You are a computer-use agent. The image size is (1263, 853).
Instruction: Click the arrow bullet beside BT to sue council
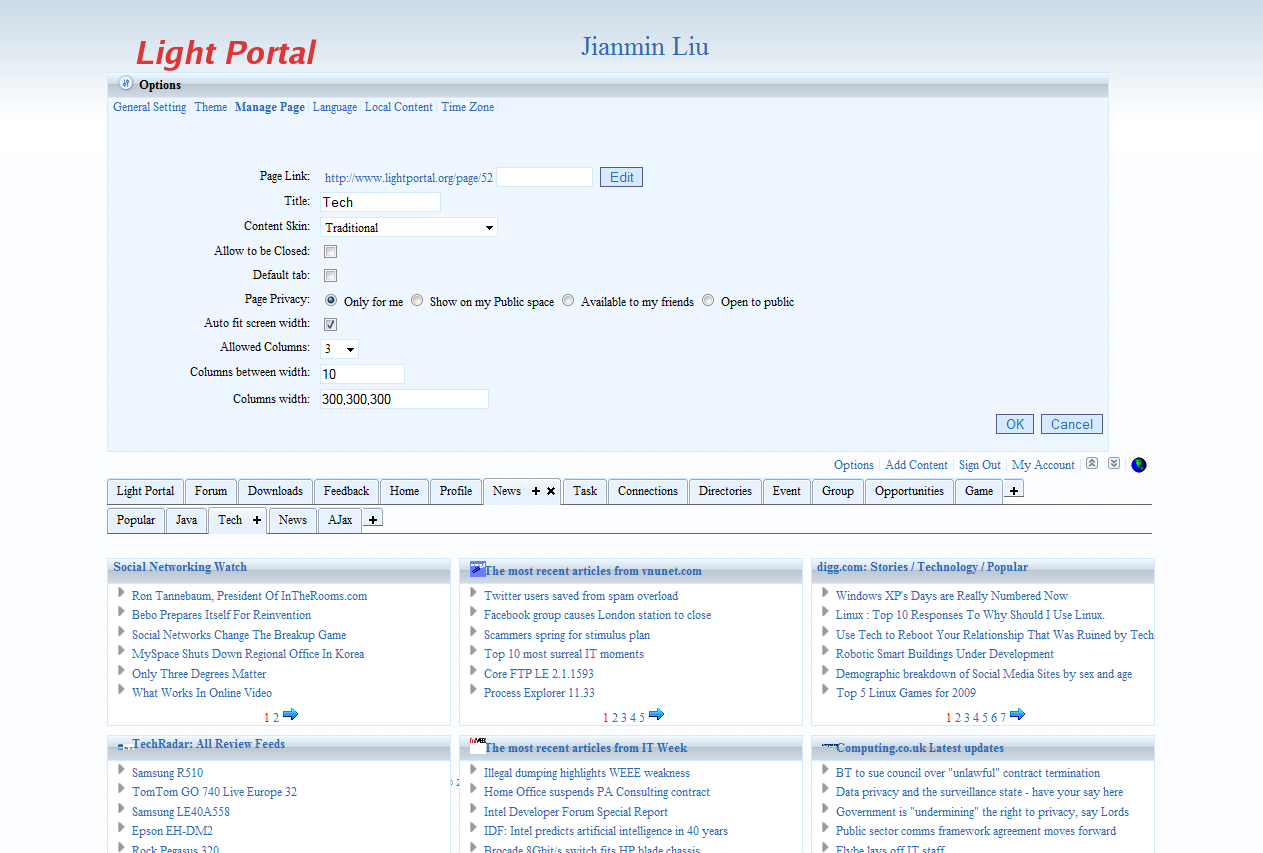coord(826,770)
